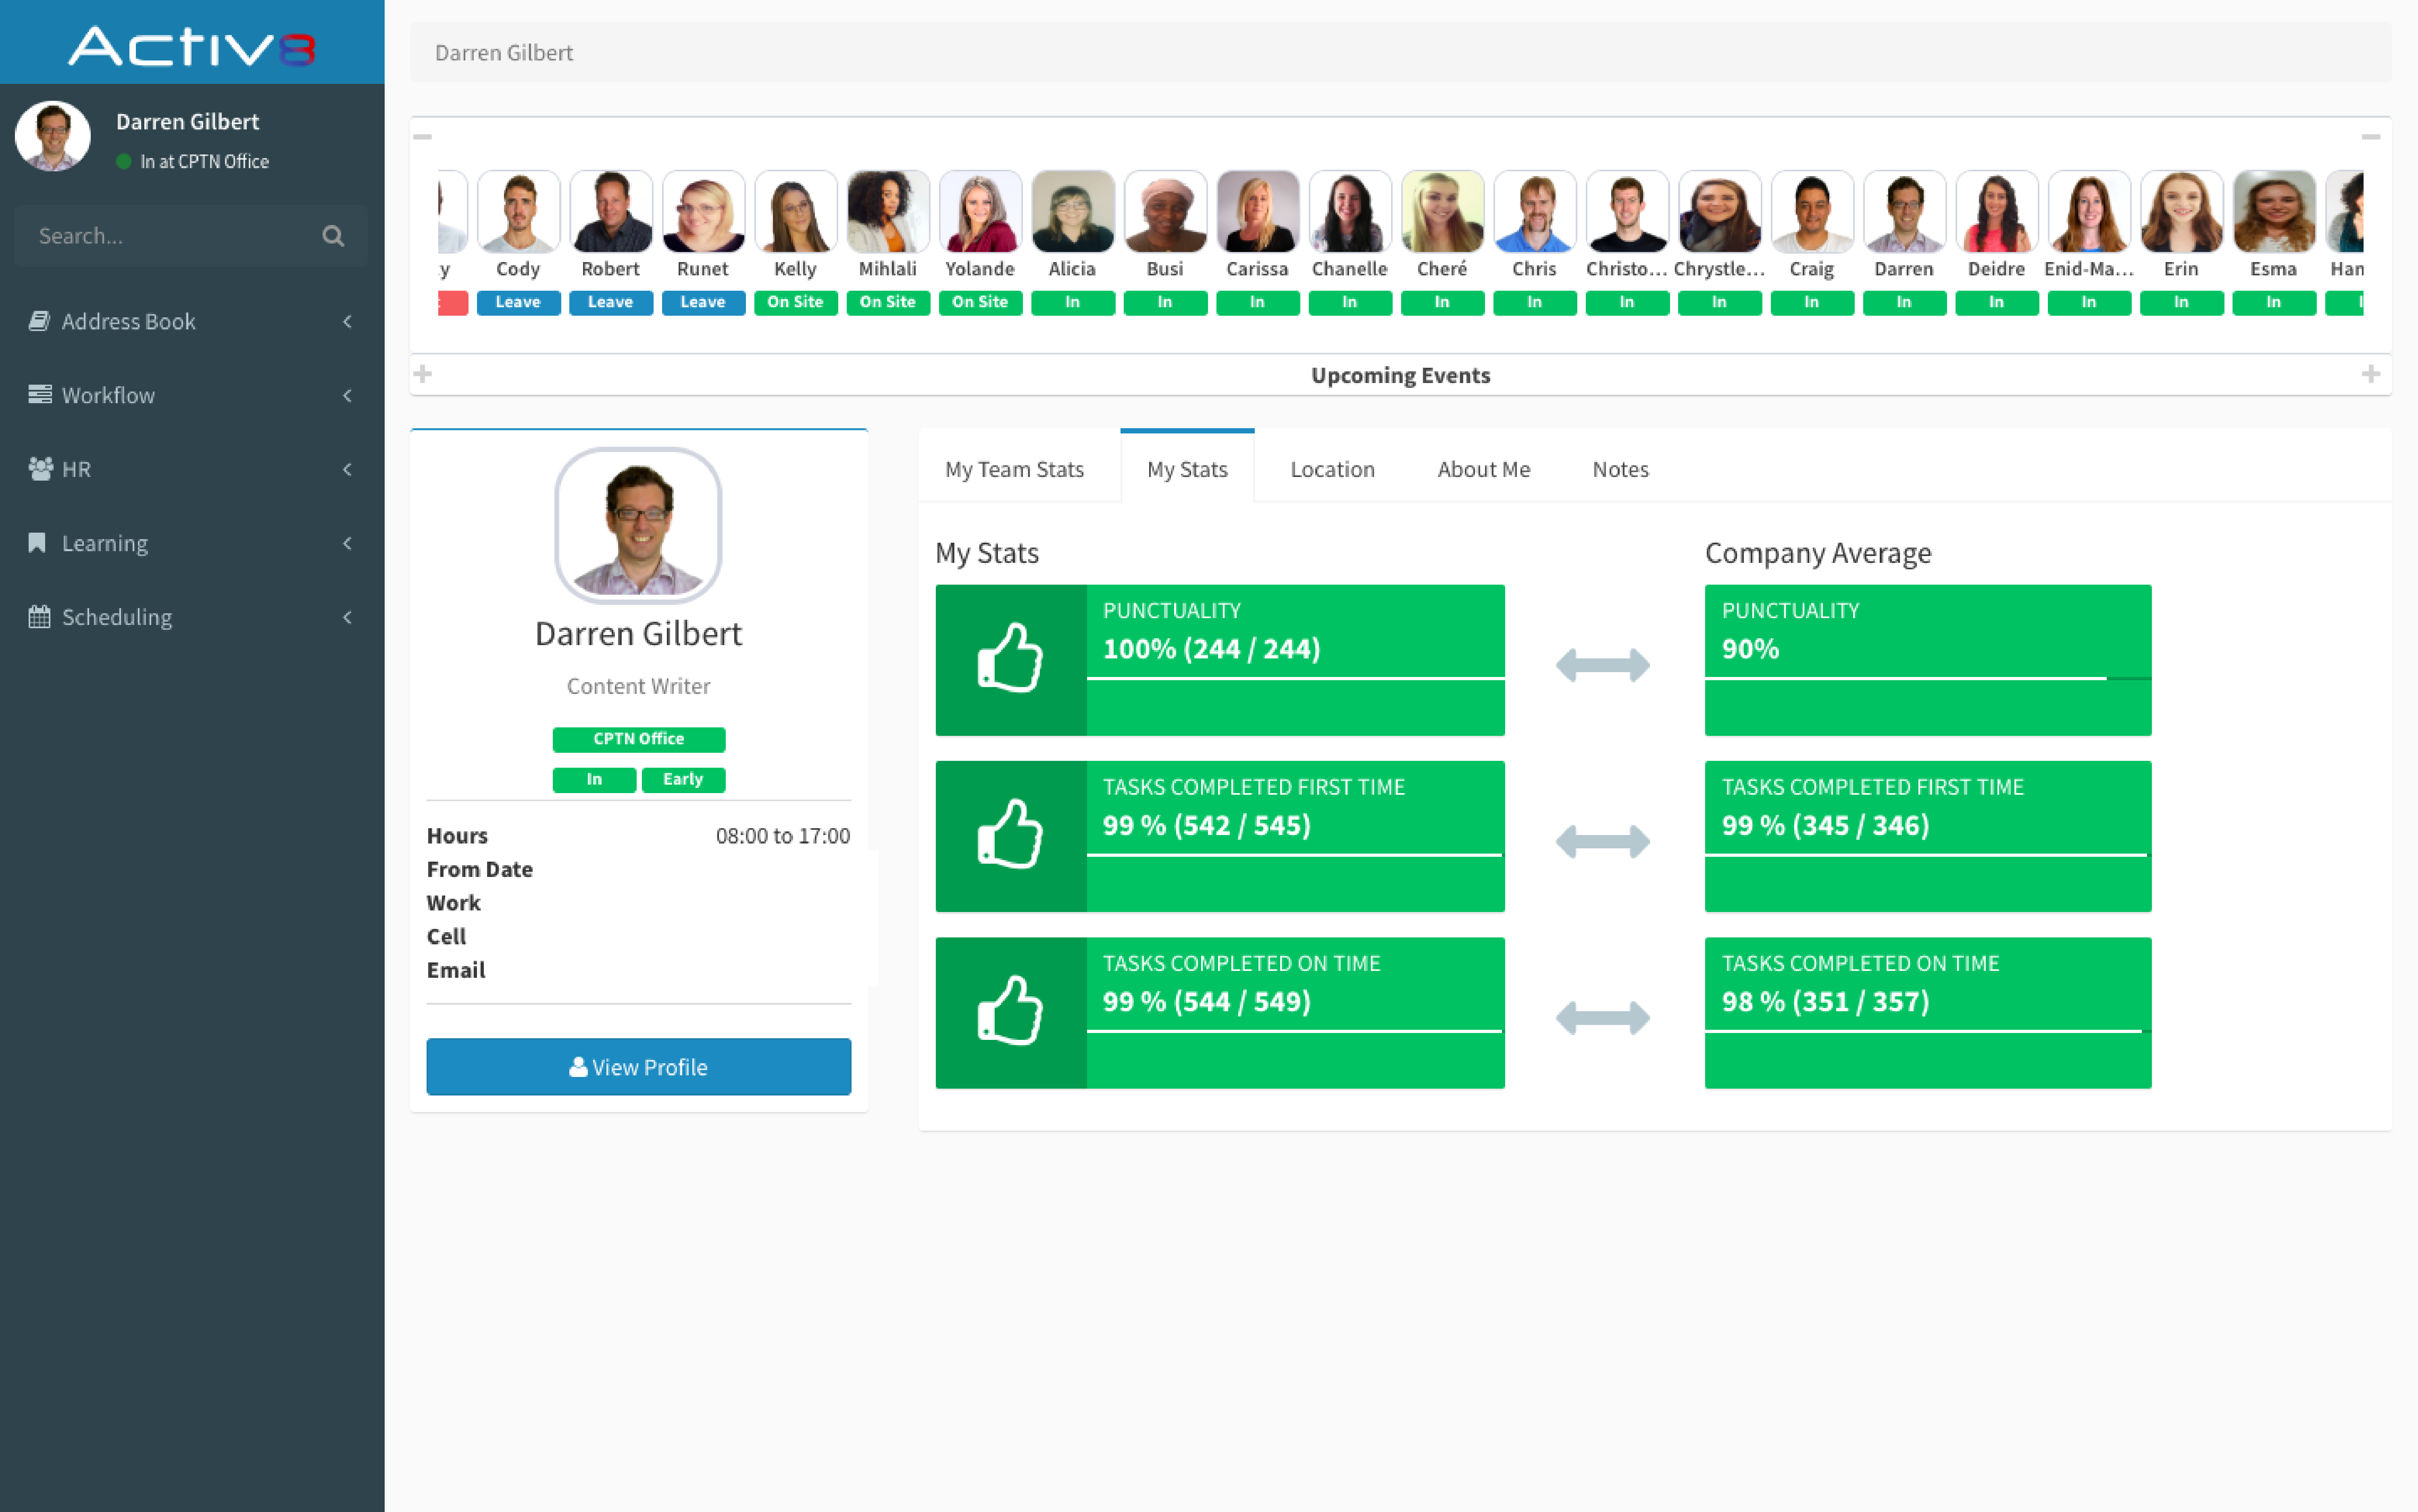Screen dimensions: 2418x1512
Task: Click Darren Gilbert name in sidebar
Action: click(188, 122)
